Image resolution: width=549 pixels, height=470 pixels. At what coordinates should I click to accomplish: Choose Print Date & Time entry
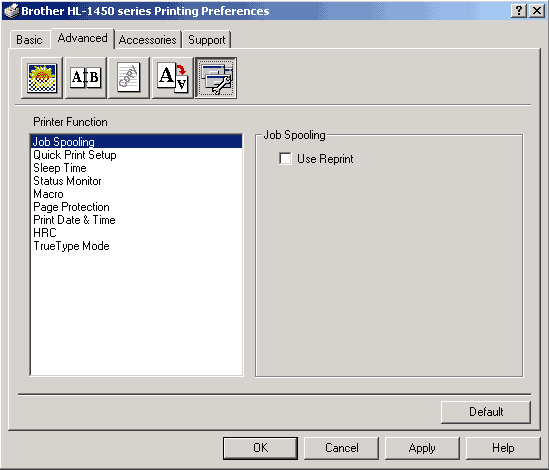pos(136,220)
